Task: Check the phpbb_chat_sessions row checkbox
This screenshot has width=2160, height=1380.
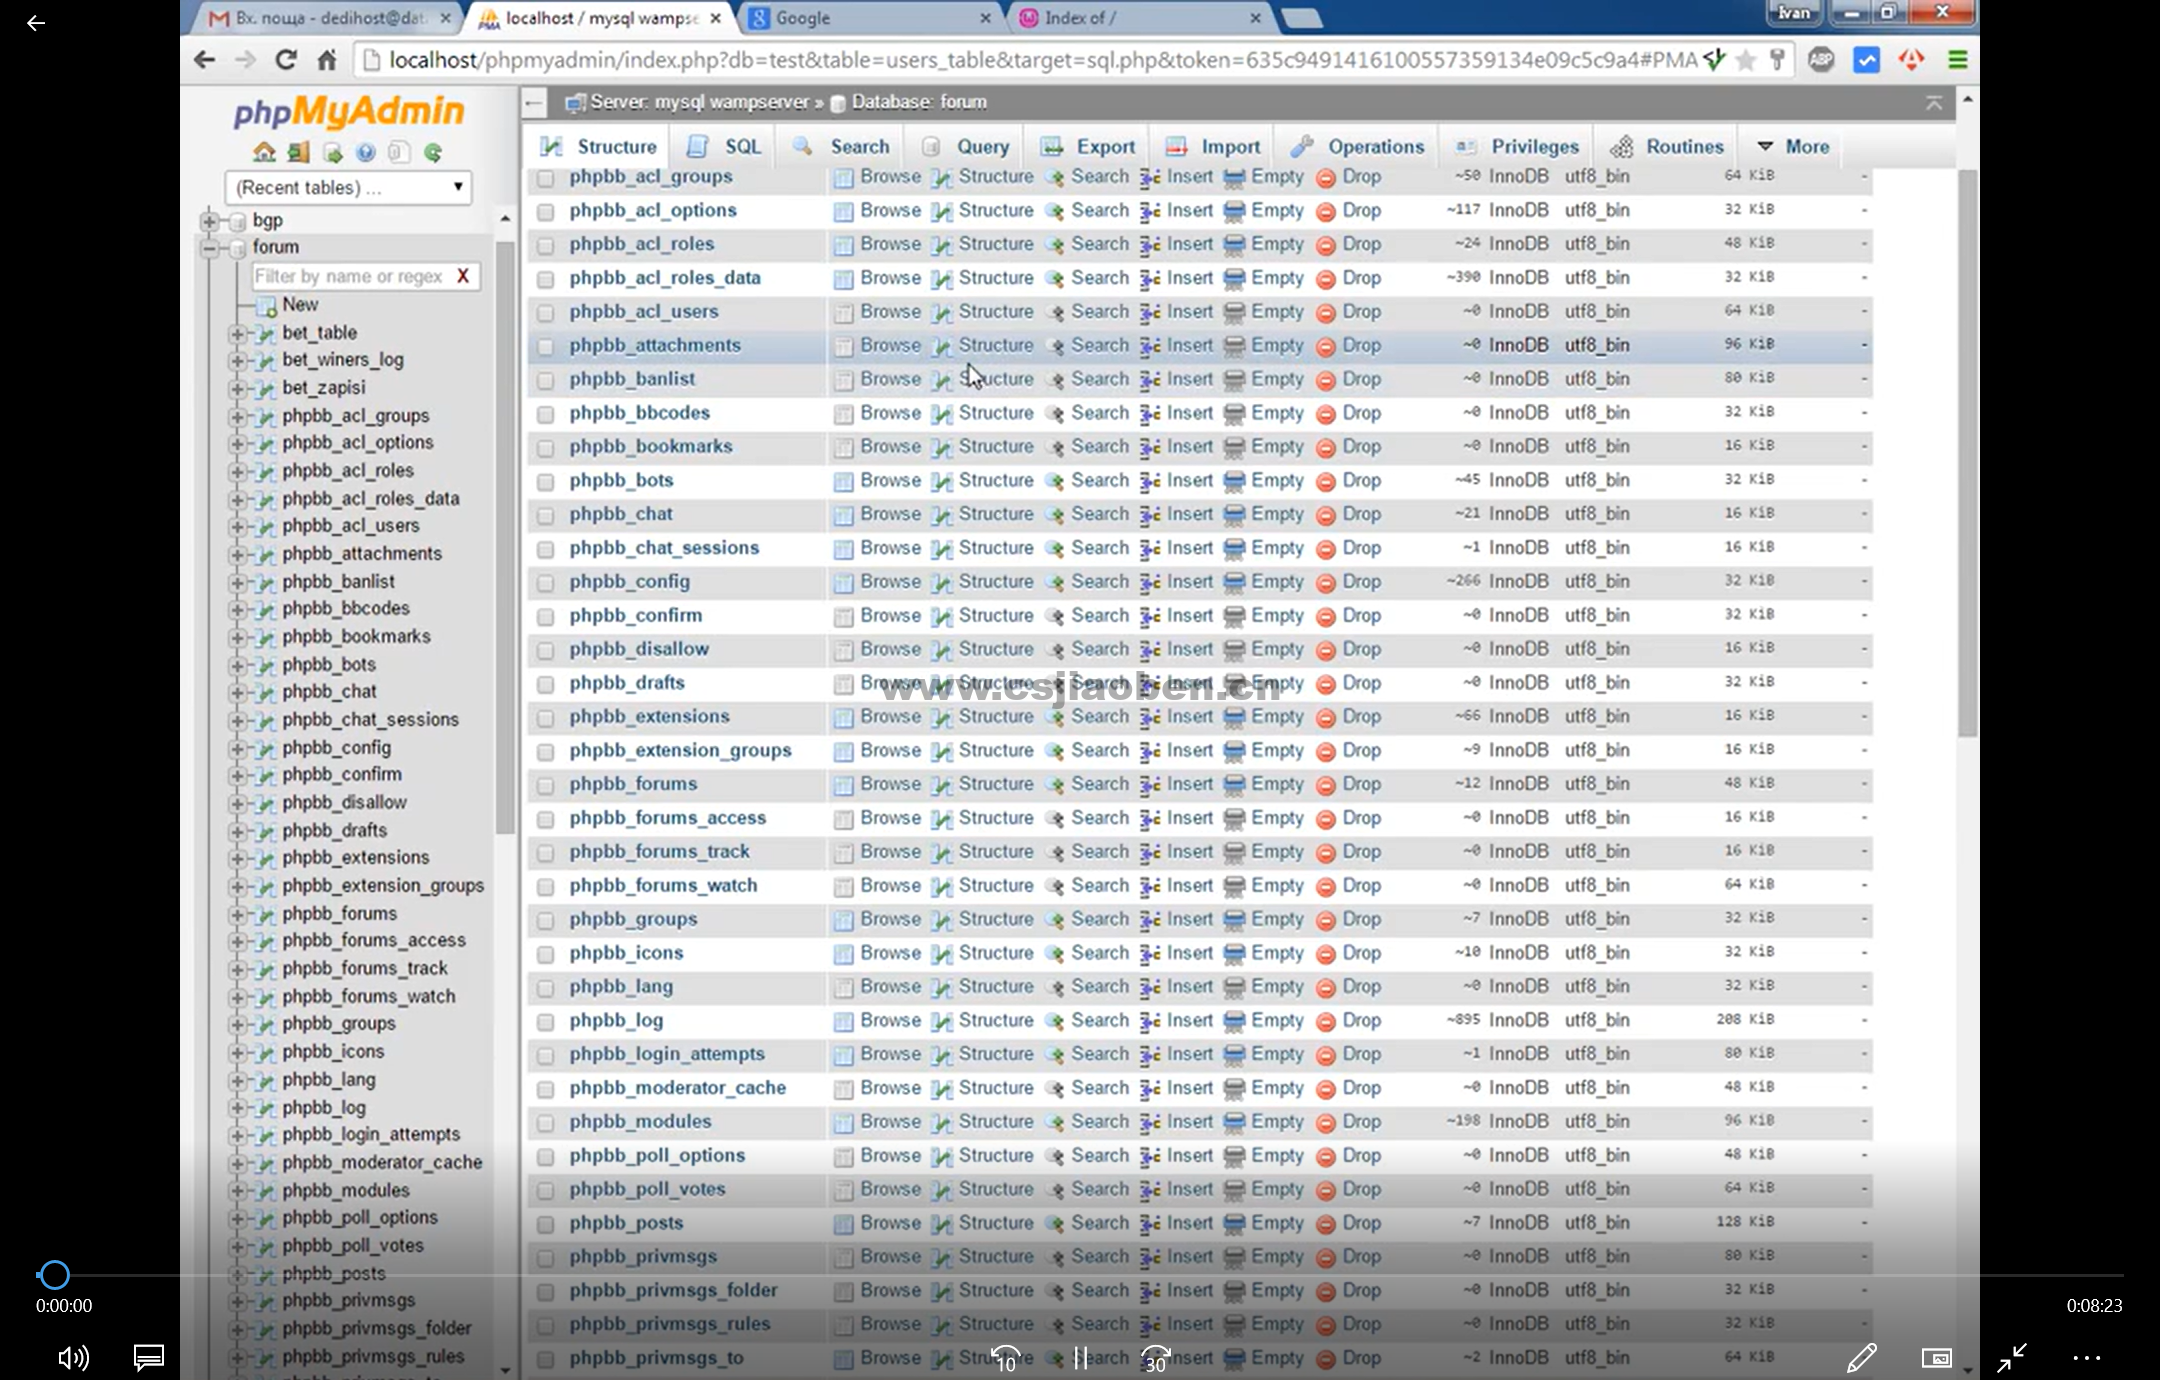Action: coord(545,549)
